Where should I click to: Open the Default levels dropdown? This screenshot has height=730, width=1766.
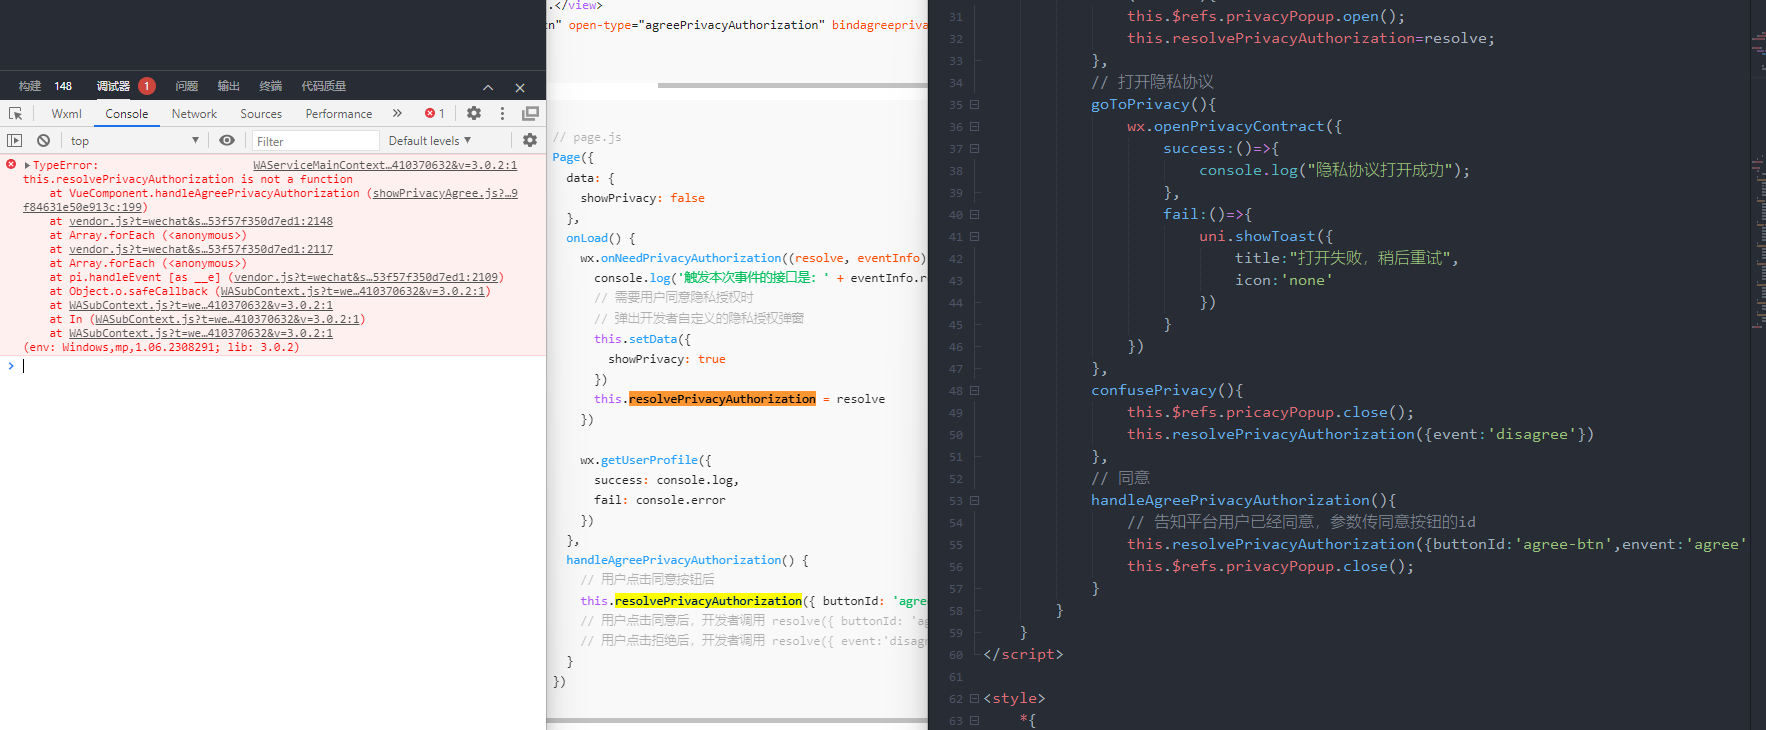pyautogui.click(x=430, y=141)
